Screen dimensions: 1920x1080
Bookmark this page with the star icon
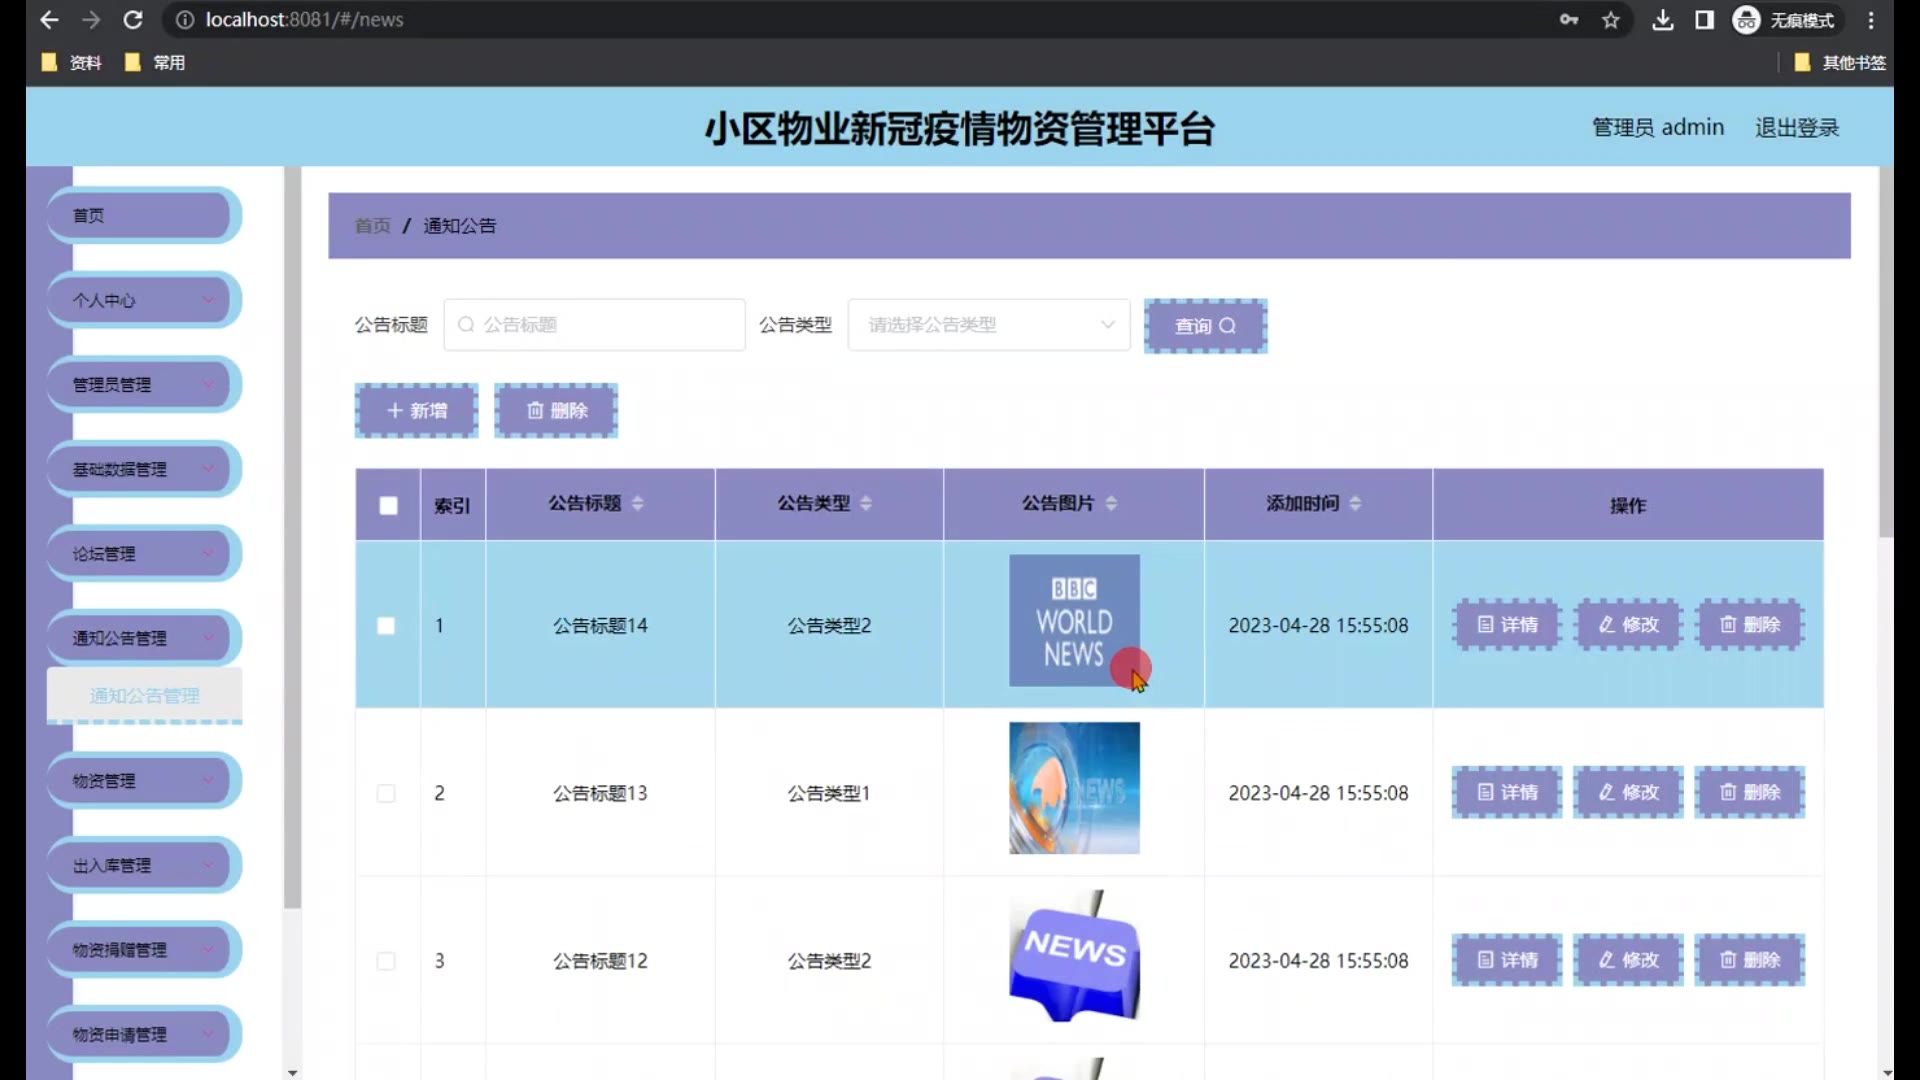(1610, 20)
